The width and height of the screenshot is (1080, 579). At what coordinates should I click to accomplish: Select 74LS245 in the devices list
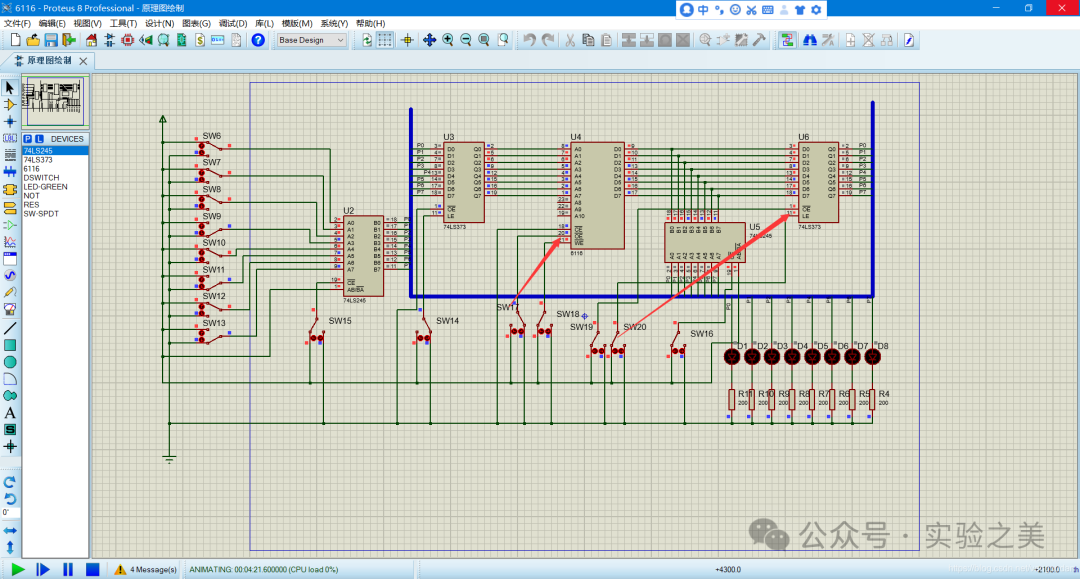point(55,151)
